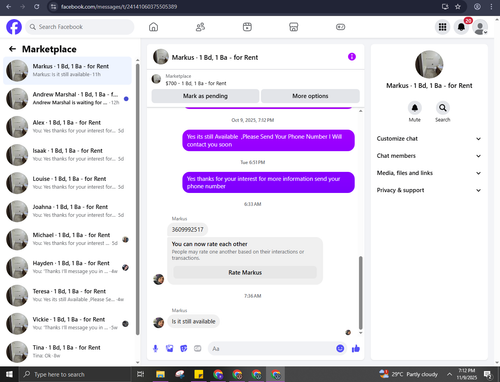Click the Search Facebook field

(x=80, y=27)
